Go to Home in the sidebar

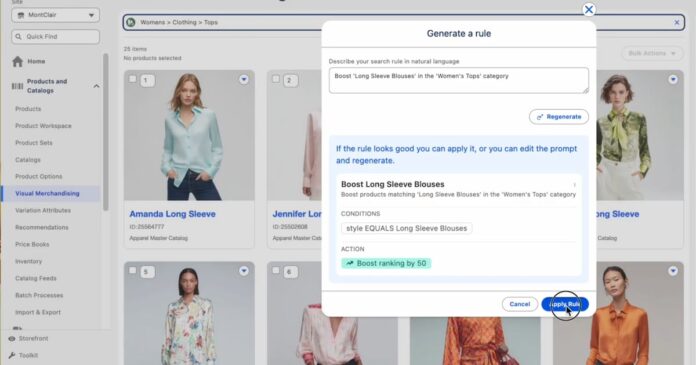(x=36, y=61)
